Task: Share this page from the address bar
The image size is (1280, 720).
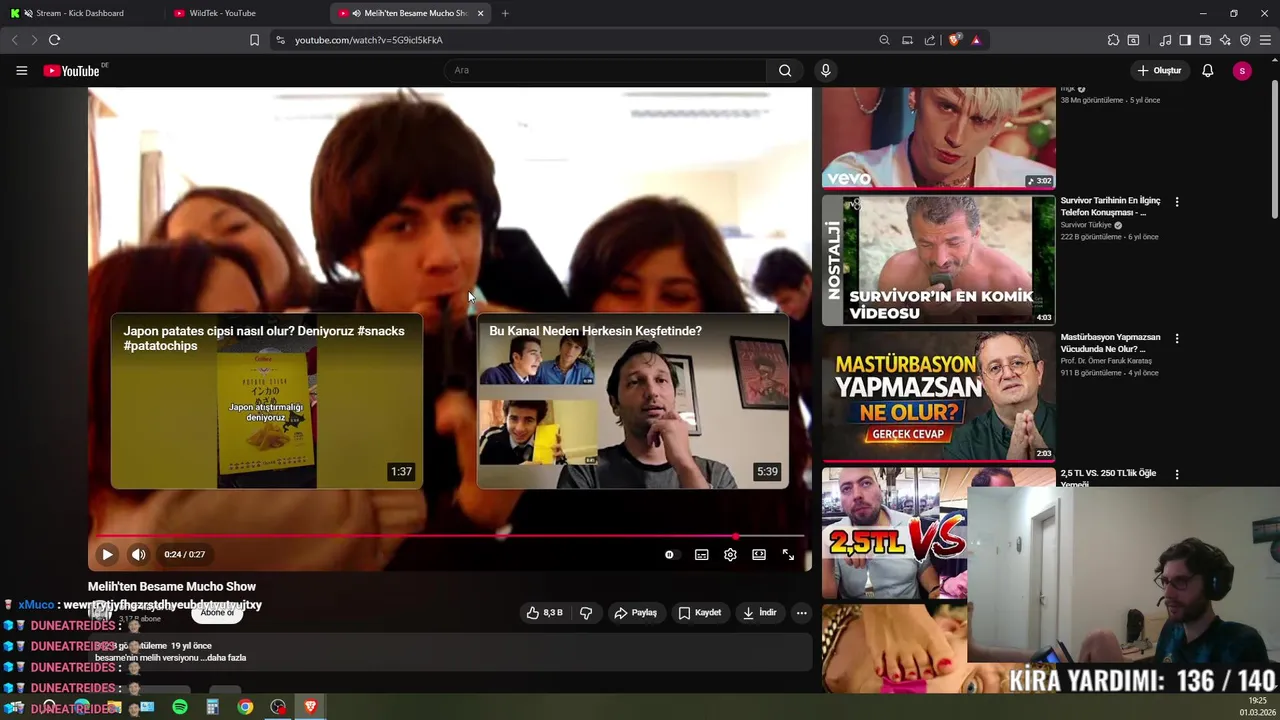Action: click(930, 40)
